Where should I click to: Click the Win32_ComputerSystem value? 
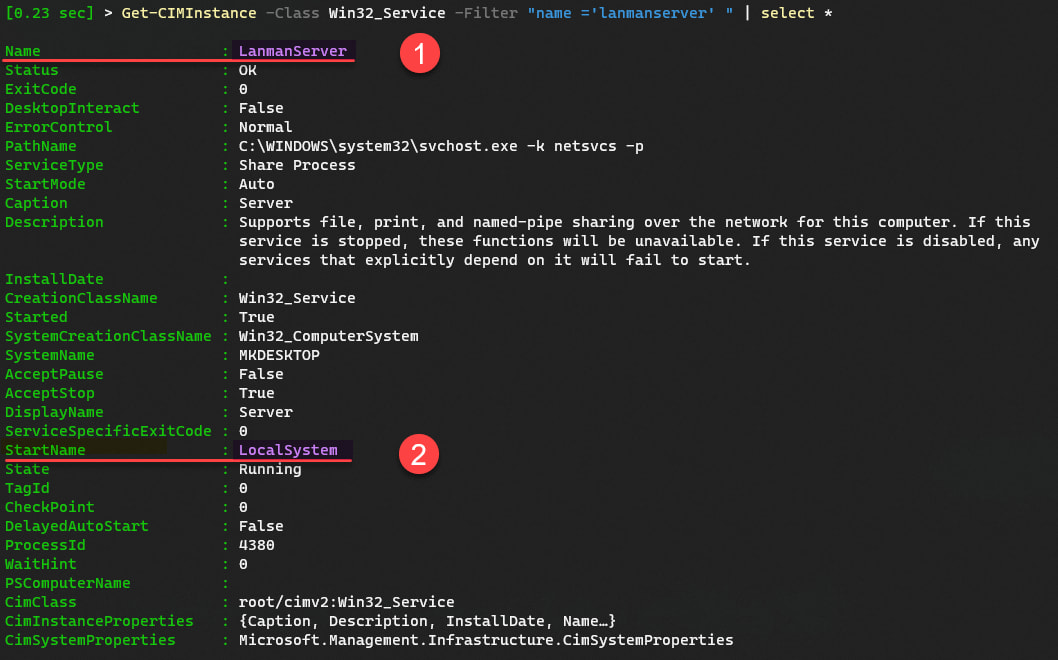point(328,336)
